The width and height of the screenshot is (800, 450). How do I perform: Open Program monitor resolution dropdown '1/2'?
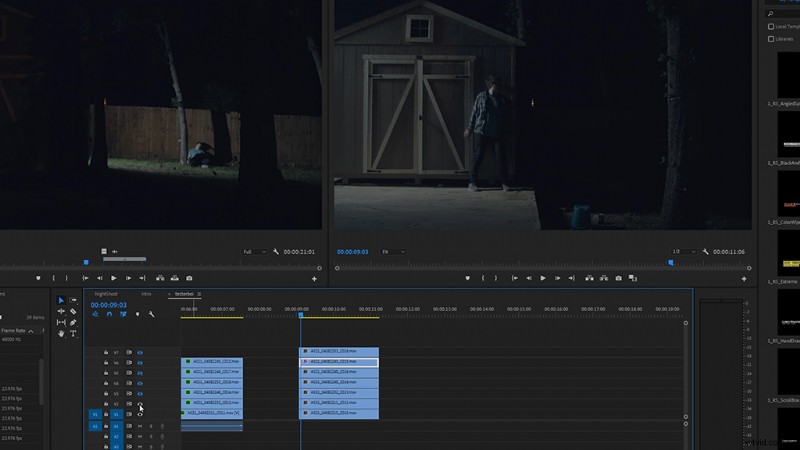tap(684, 252)
